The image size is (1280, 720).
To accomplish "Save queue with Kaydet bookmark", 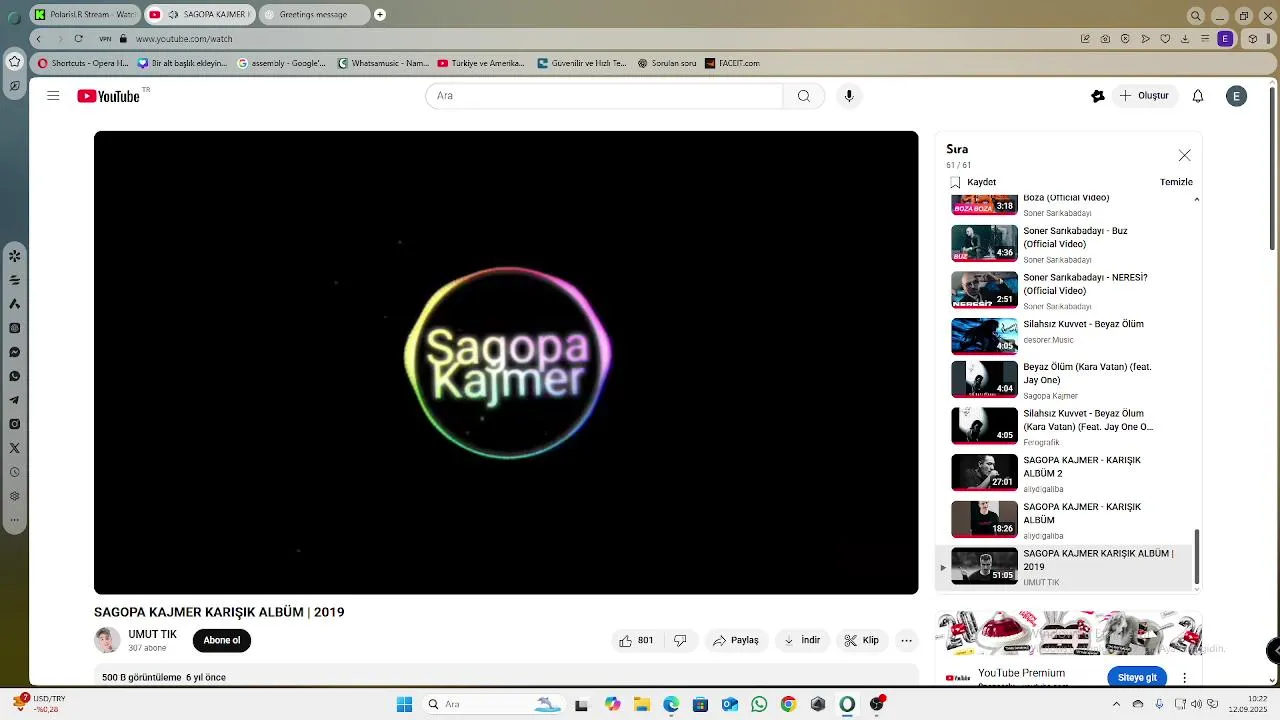I will (973, 182).
